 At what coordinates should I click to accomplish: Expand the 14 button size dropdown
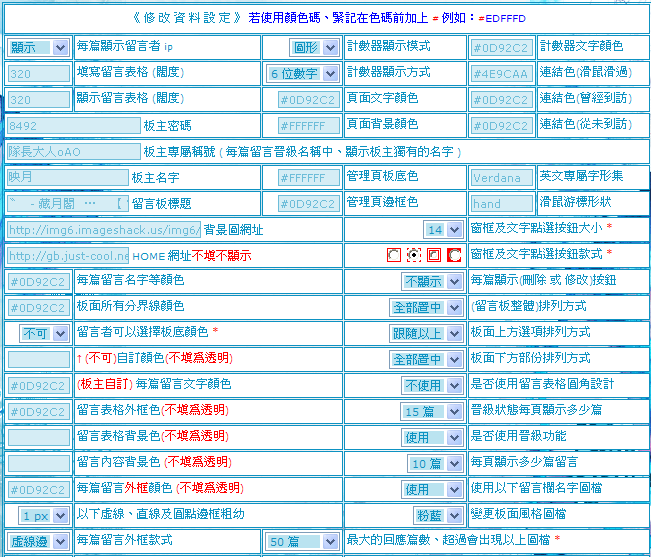click(443, 230)
